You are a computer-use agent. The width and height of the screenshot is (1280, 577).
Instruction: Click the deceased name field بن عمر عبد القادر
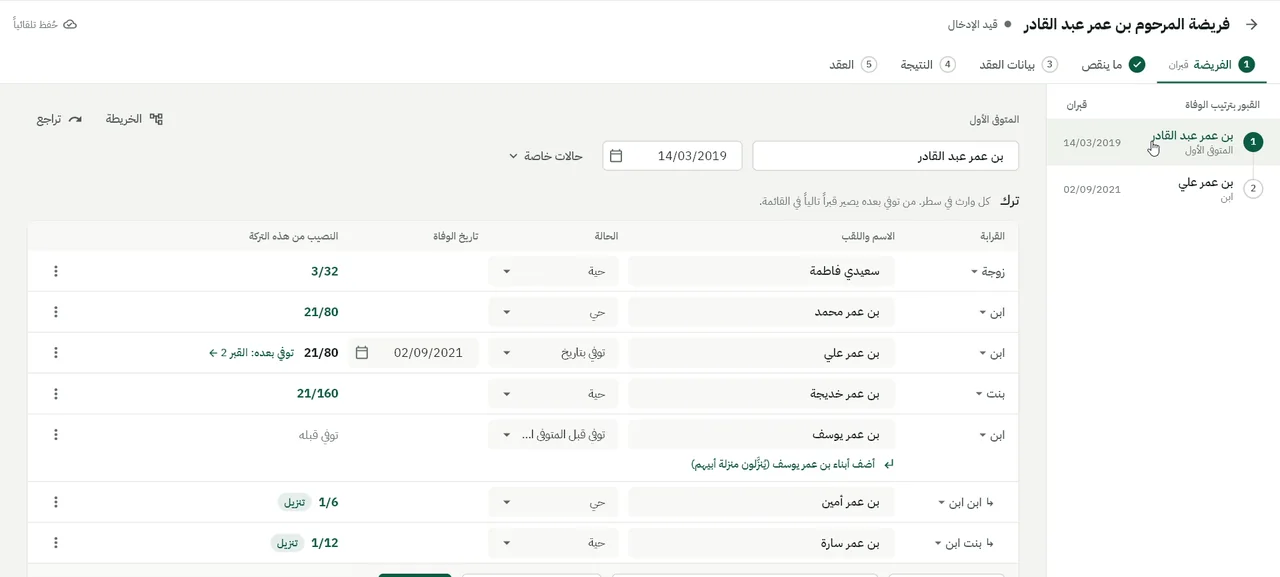[885, 156]
